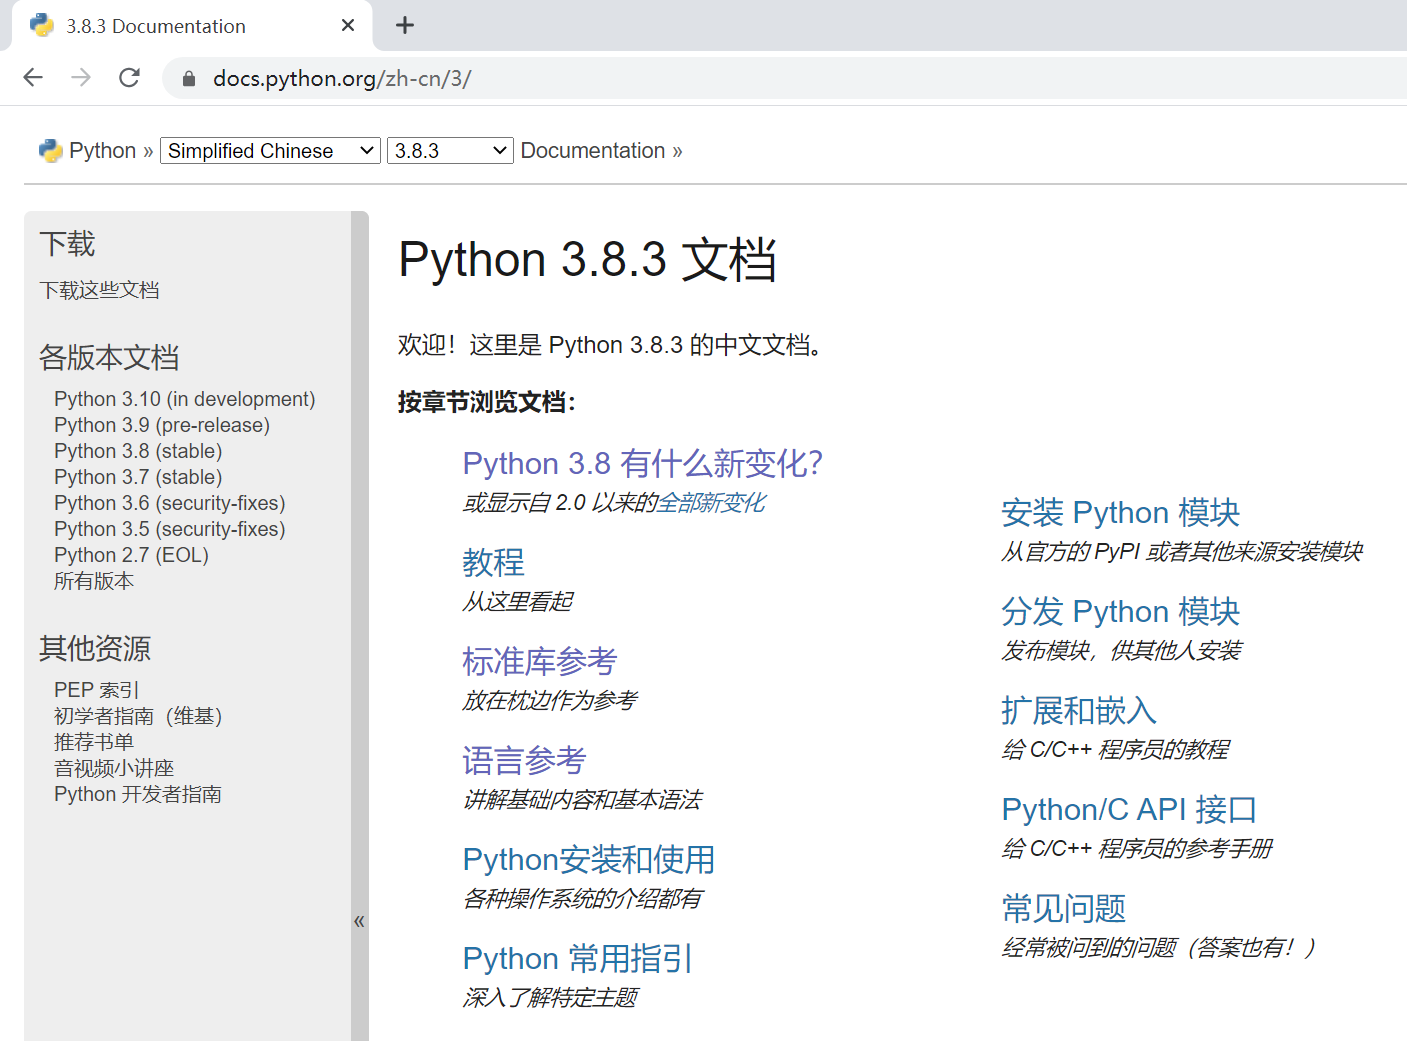The width and height of the screenshot is (1407, 1041).
Task: Open the 教程 tutorial link
Action: coord(493,562)
